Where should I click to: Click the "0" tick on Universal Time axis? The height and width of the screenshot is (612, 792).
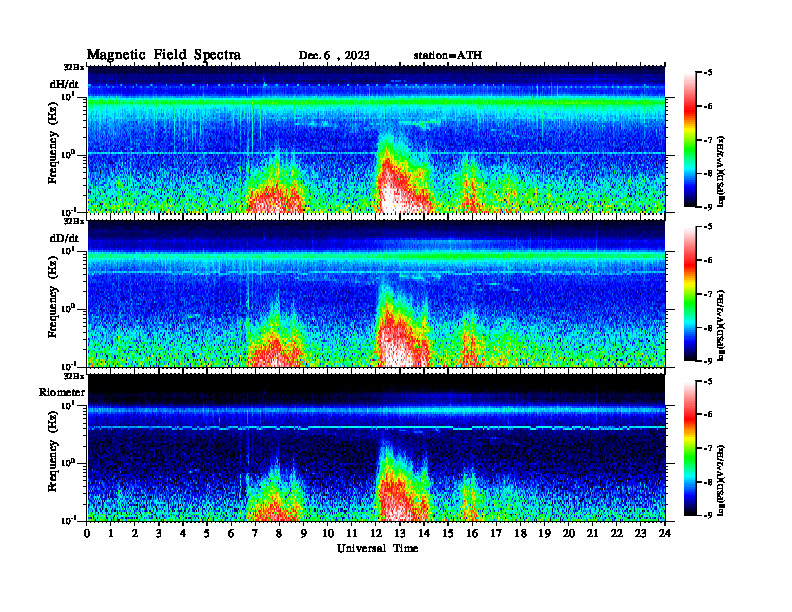(87, 533)
